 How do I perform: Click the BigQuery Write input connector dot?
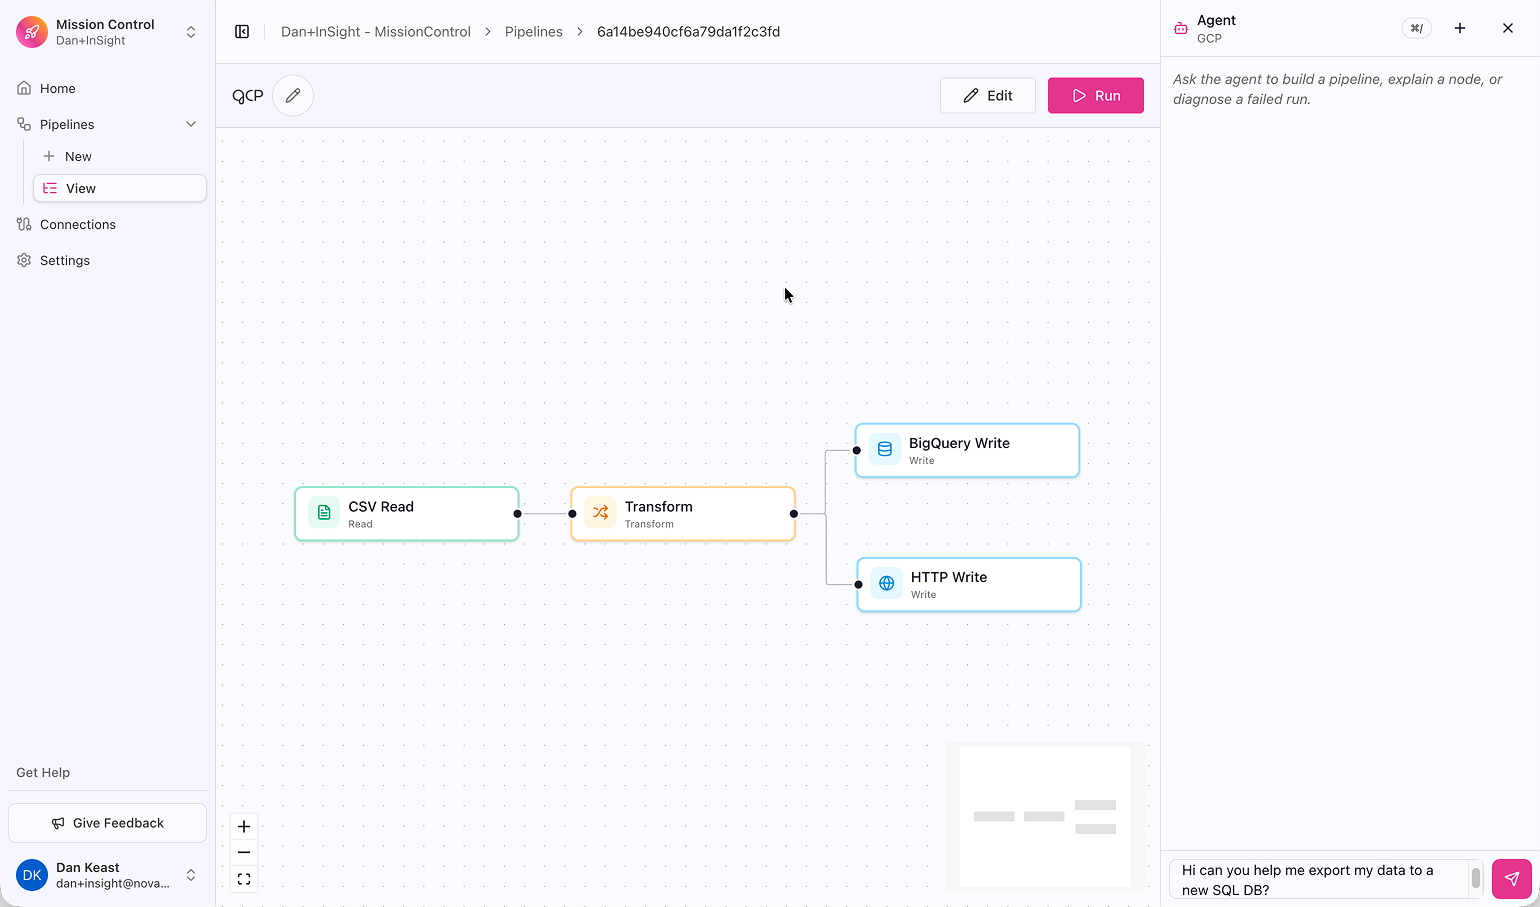coord(857,450)
